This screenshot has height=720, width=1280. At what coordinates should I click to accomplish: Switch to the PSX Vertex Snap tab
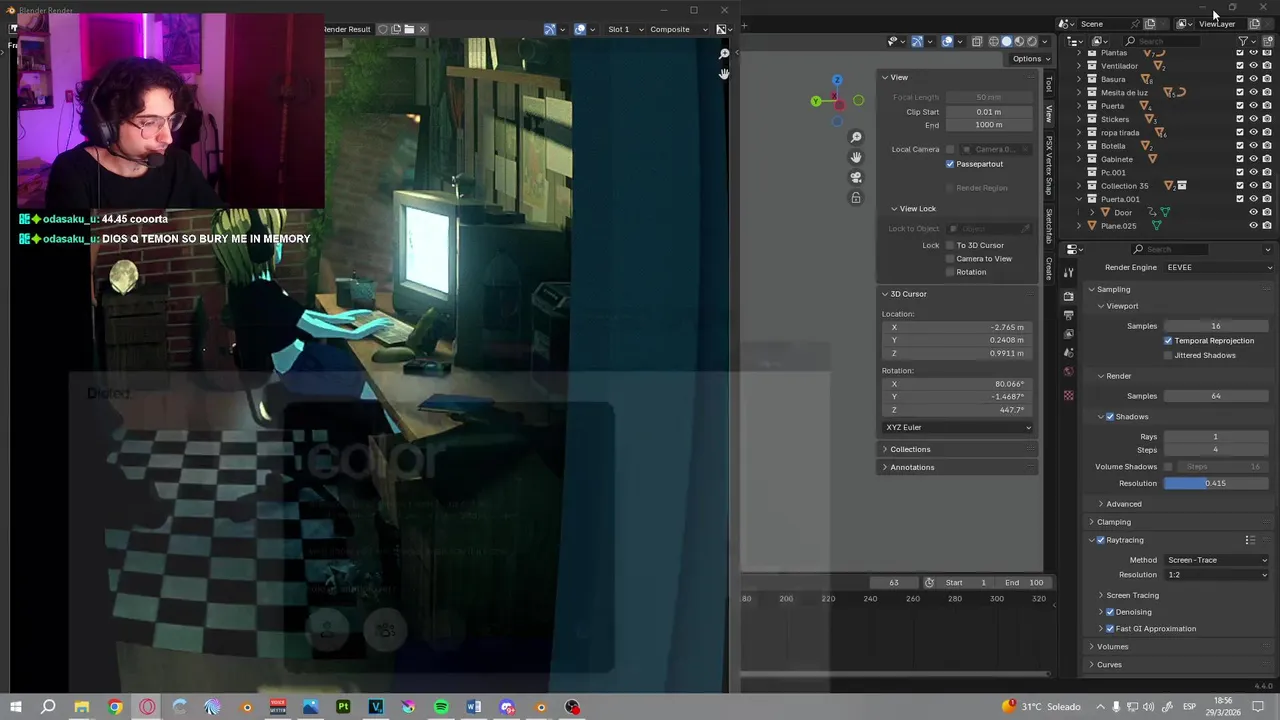pos(1049,166)
